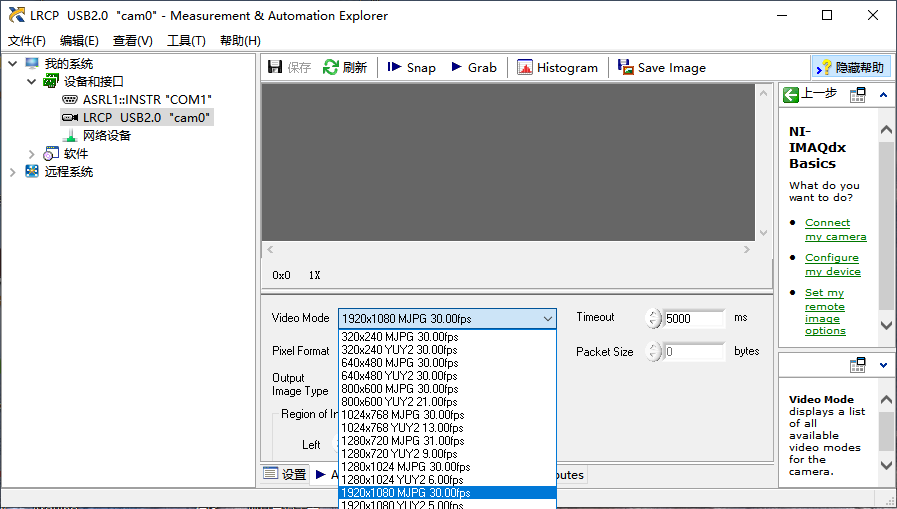Select 1280x720 YUY2 9.00fps video mode
Viewport: 897px width, 509px height.
point(447,454)
